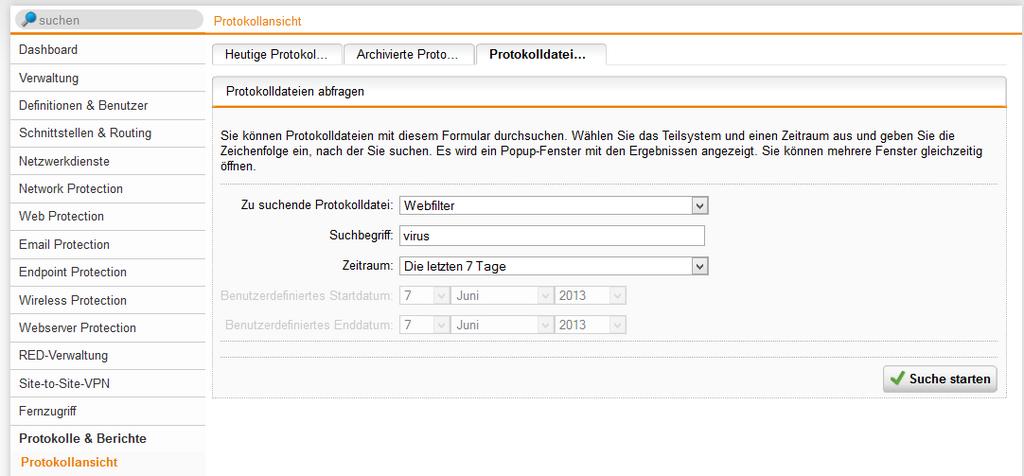Screen dimensions: 1024x476
Task: Click the magnifier icon in search box
Action: (29, 20)
